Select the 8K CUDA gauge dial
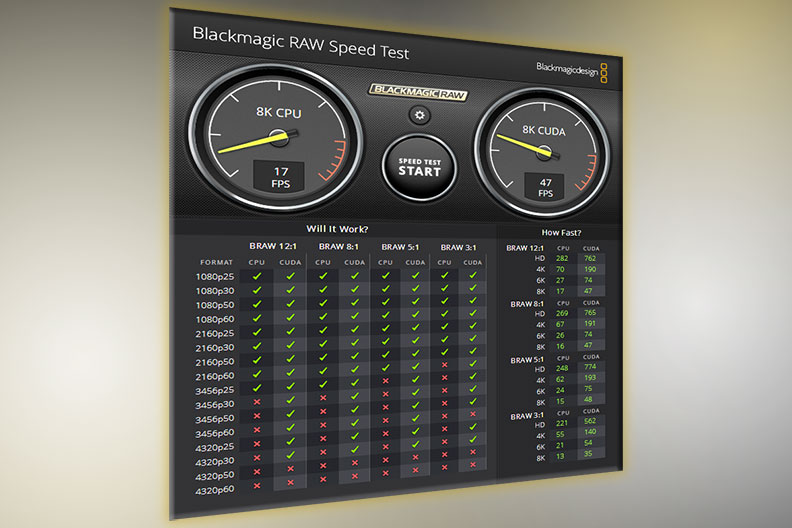Viewport: 792px width, 528px height. (x=543, y=153)
